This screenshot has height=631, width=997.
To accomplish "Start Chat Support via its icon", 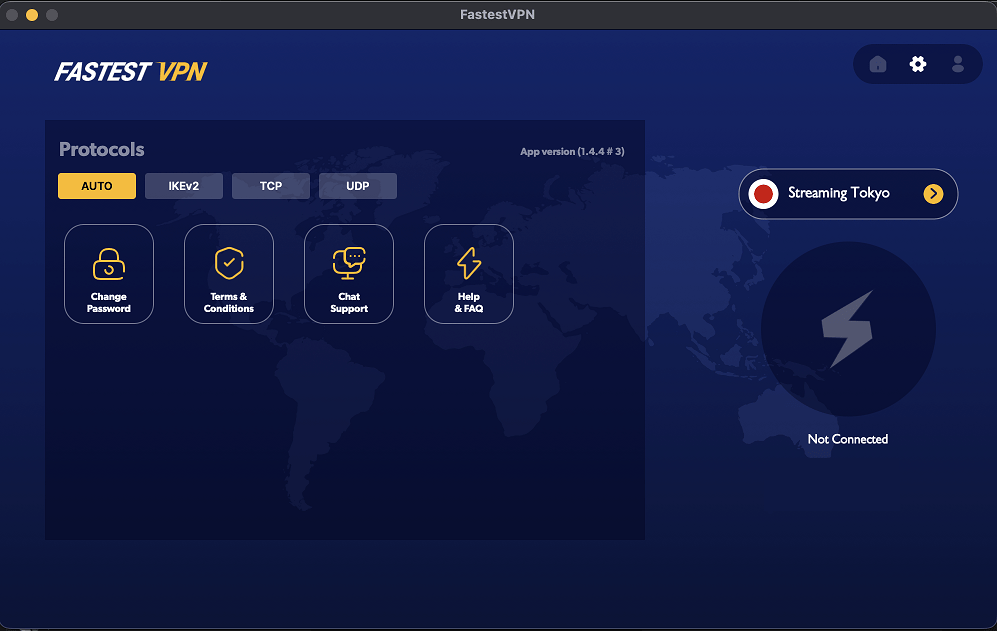I will (x=349, y=263).
